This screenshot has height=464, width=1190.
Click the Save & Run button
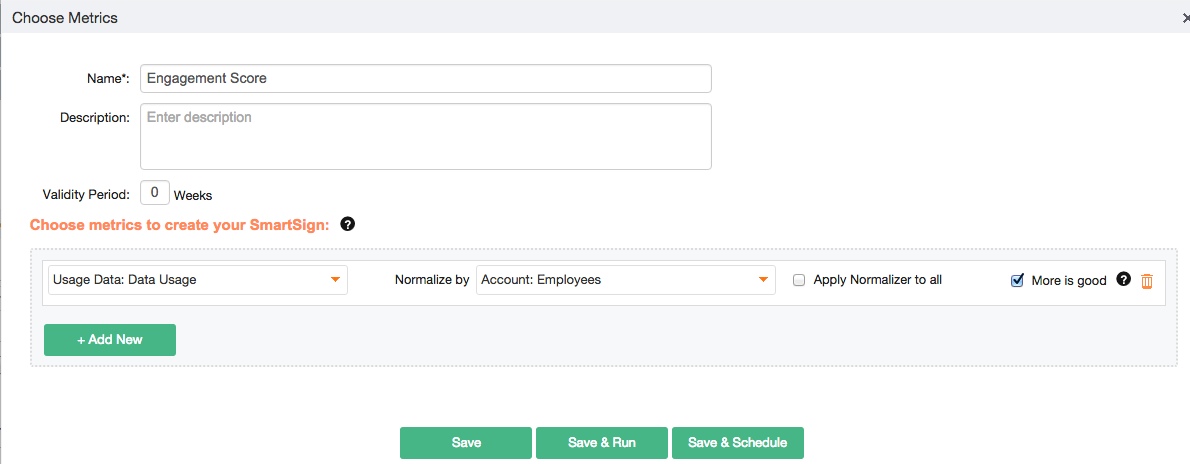tap(601, 443)
